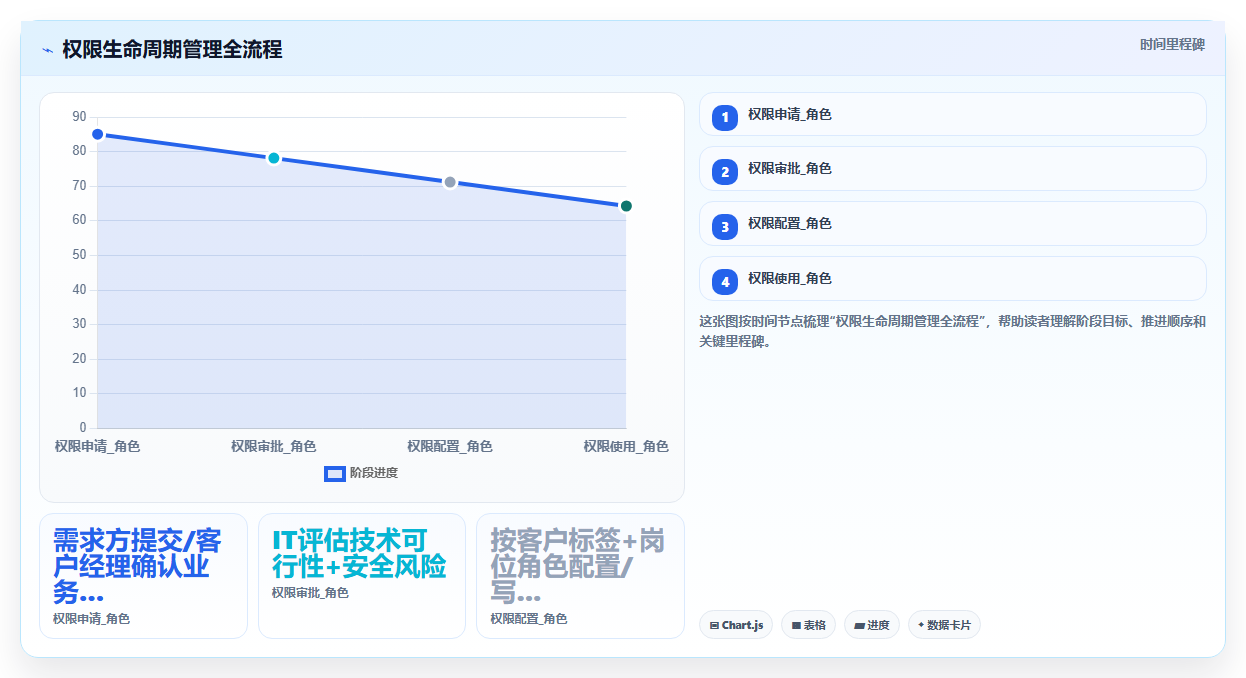Click the 权限审批_角色 x-axis label
The height and width of the screenshot is (678, 1246).
tap(273, 447)
